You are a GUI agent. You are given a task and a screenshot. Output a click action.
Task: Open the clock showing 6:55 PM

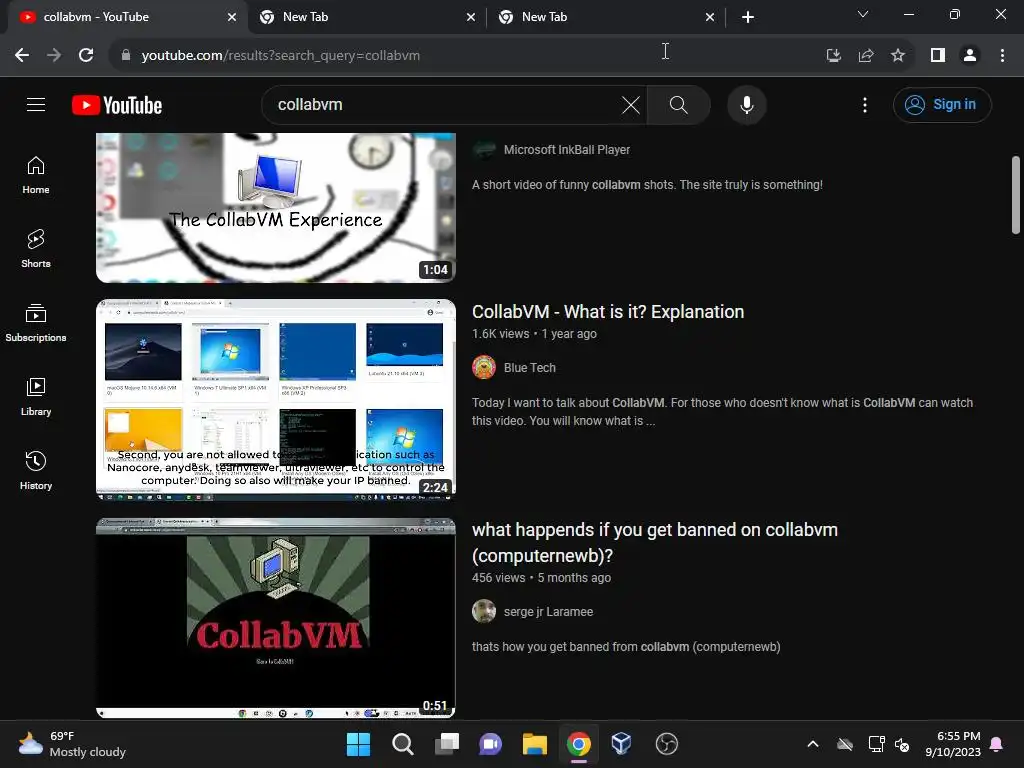(953, 744)
